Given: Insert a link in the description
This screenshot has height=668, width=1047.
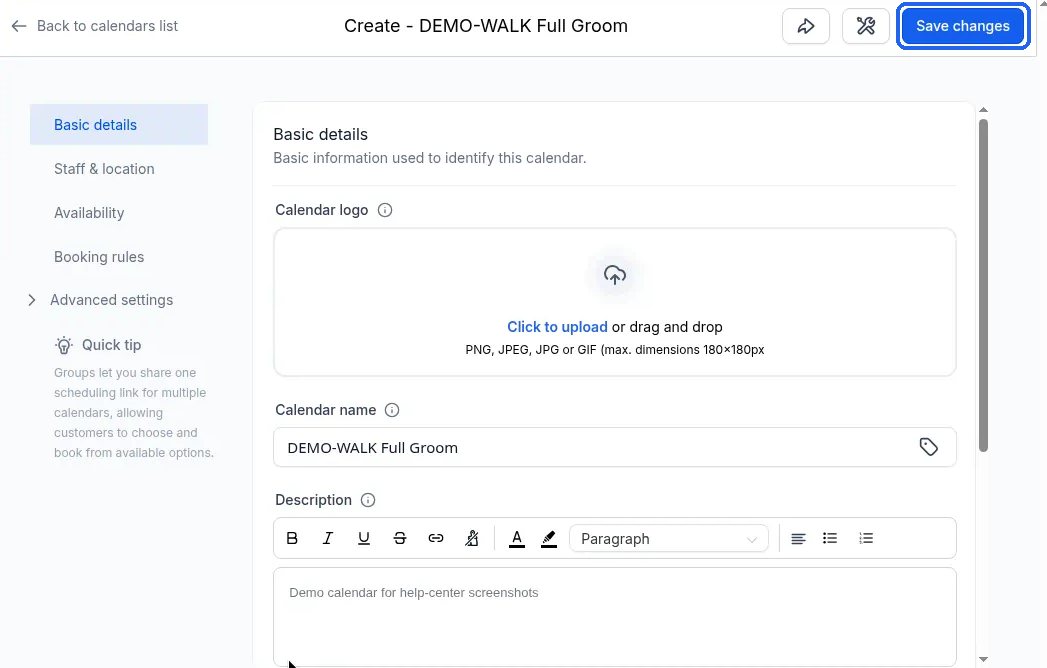Looking at the screenshot, I should pos(436,538).
